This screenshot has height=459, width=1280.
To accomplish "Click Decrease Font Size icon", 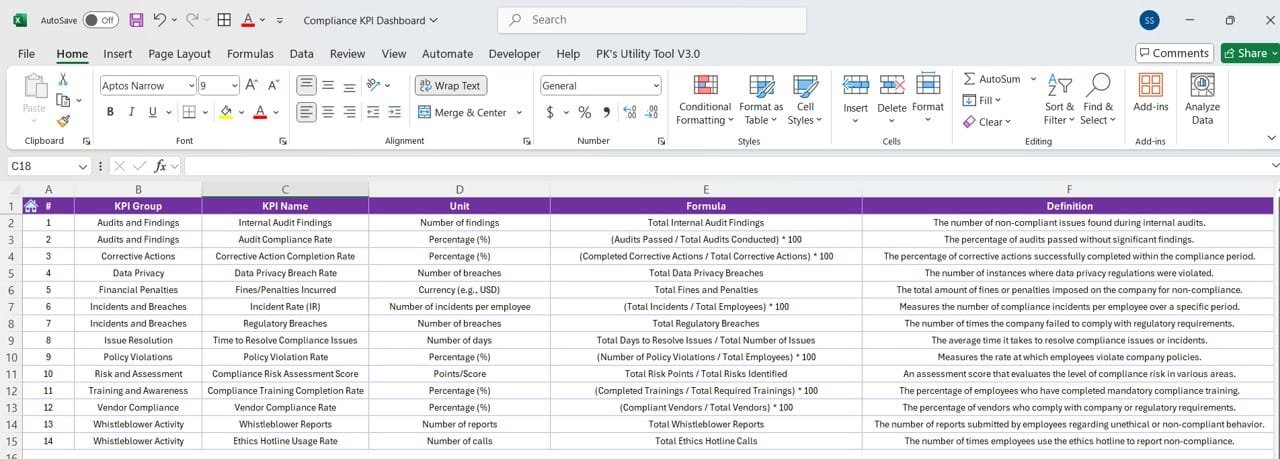I will click(x=276, y=85).
